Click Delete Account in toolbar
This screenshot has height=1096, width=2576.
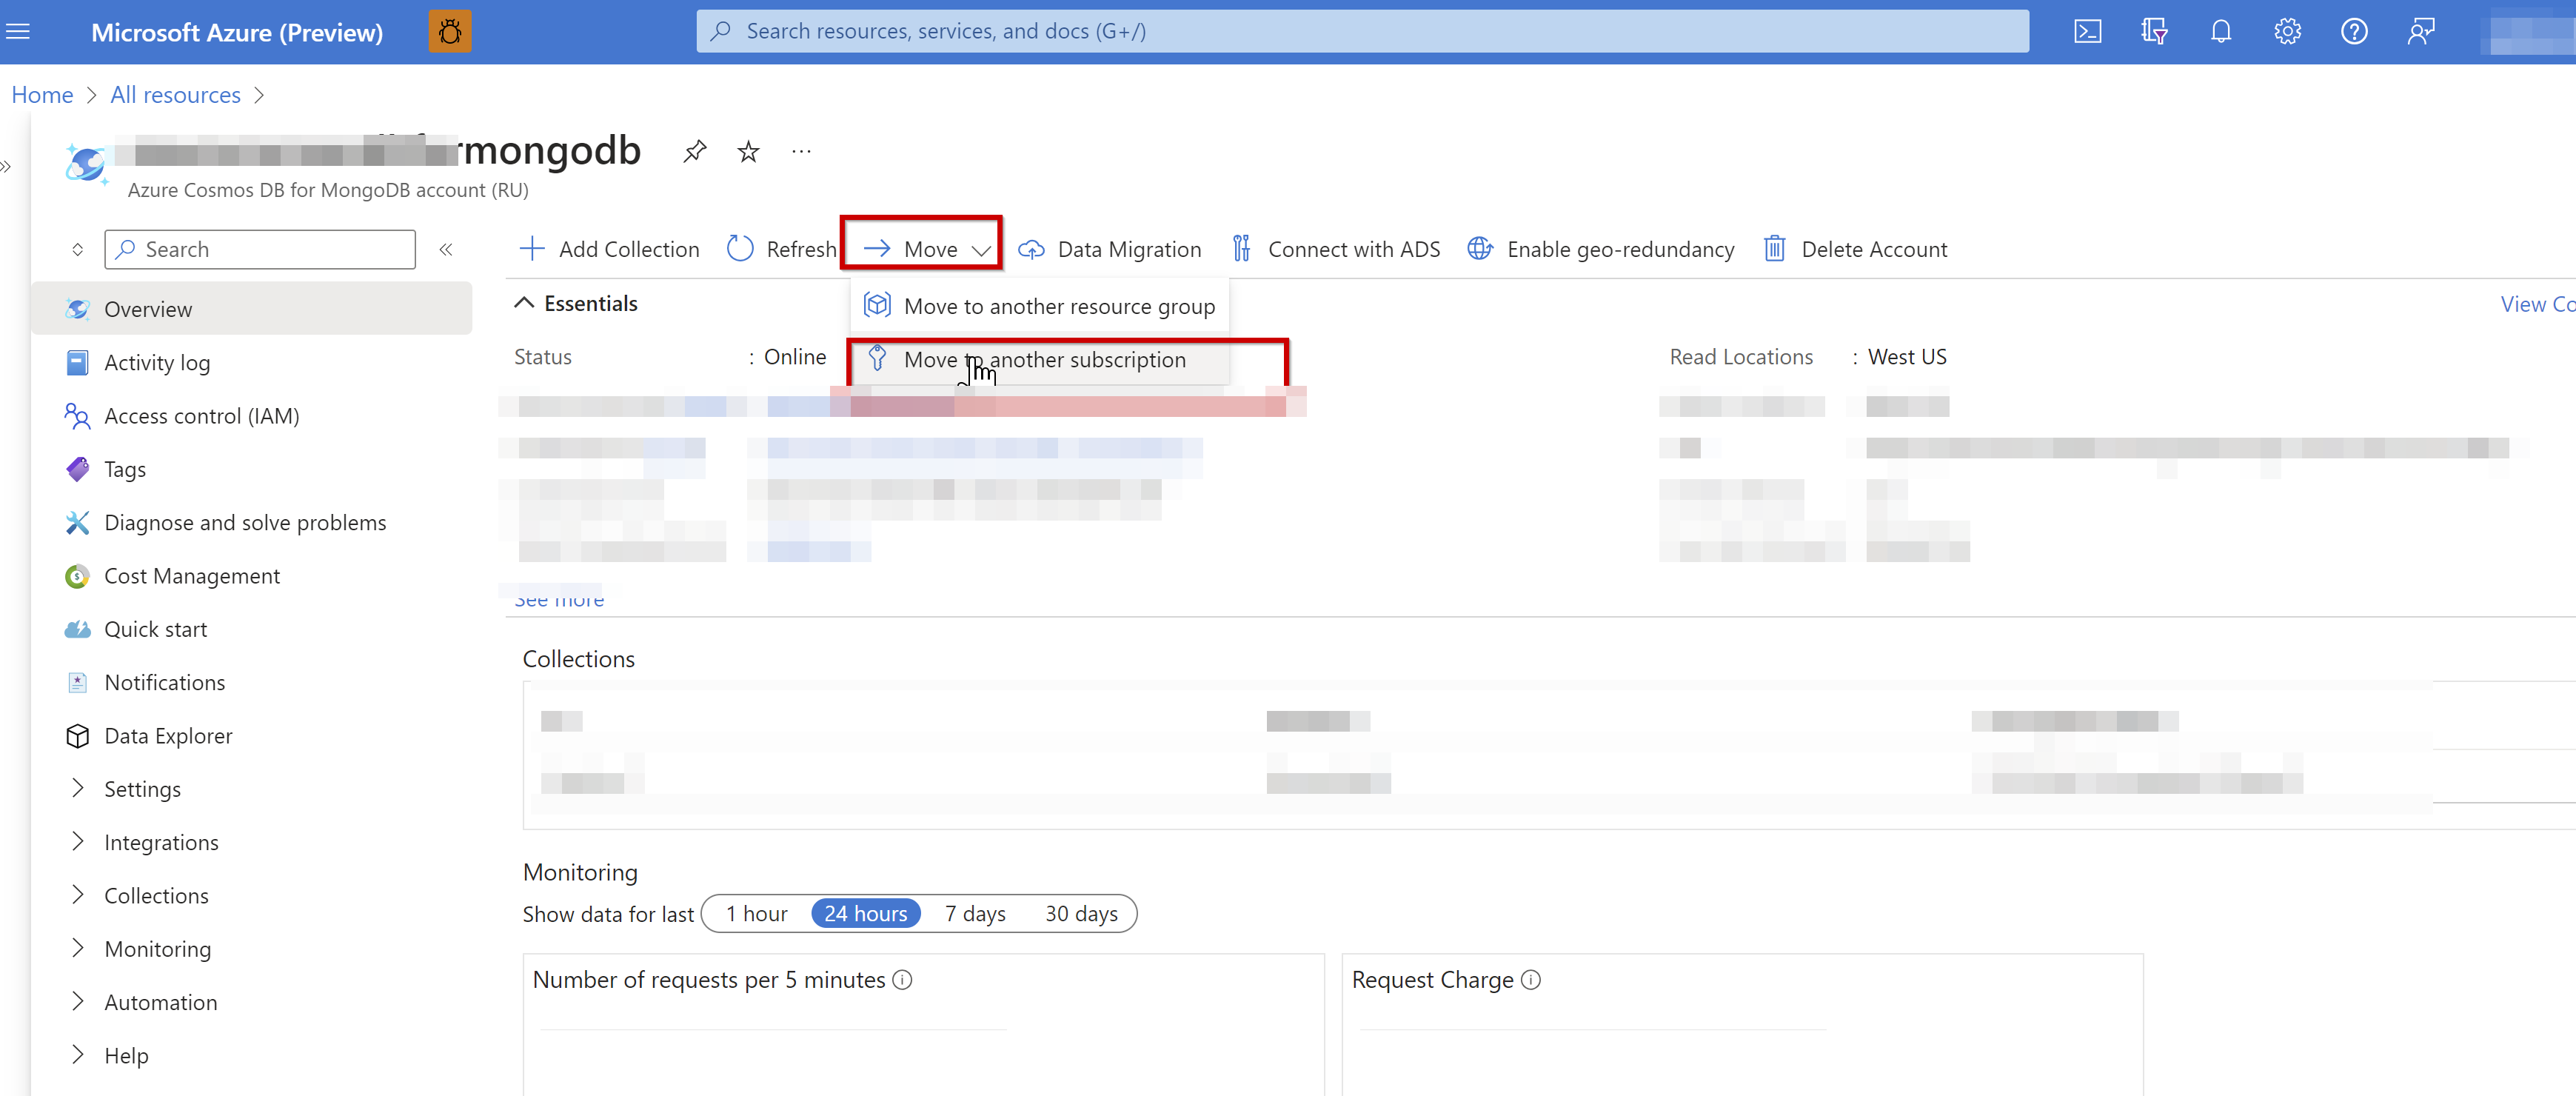click(x=1855, y=250)
